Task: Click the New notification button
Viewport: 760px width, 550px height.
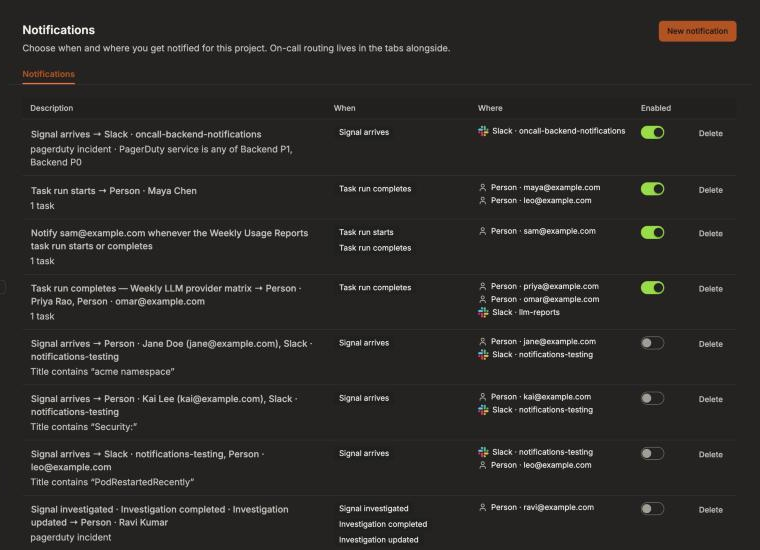Action: pos(697,31)
